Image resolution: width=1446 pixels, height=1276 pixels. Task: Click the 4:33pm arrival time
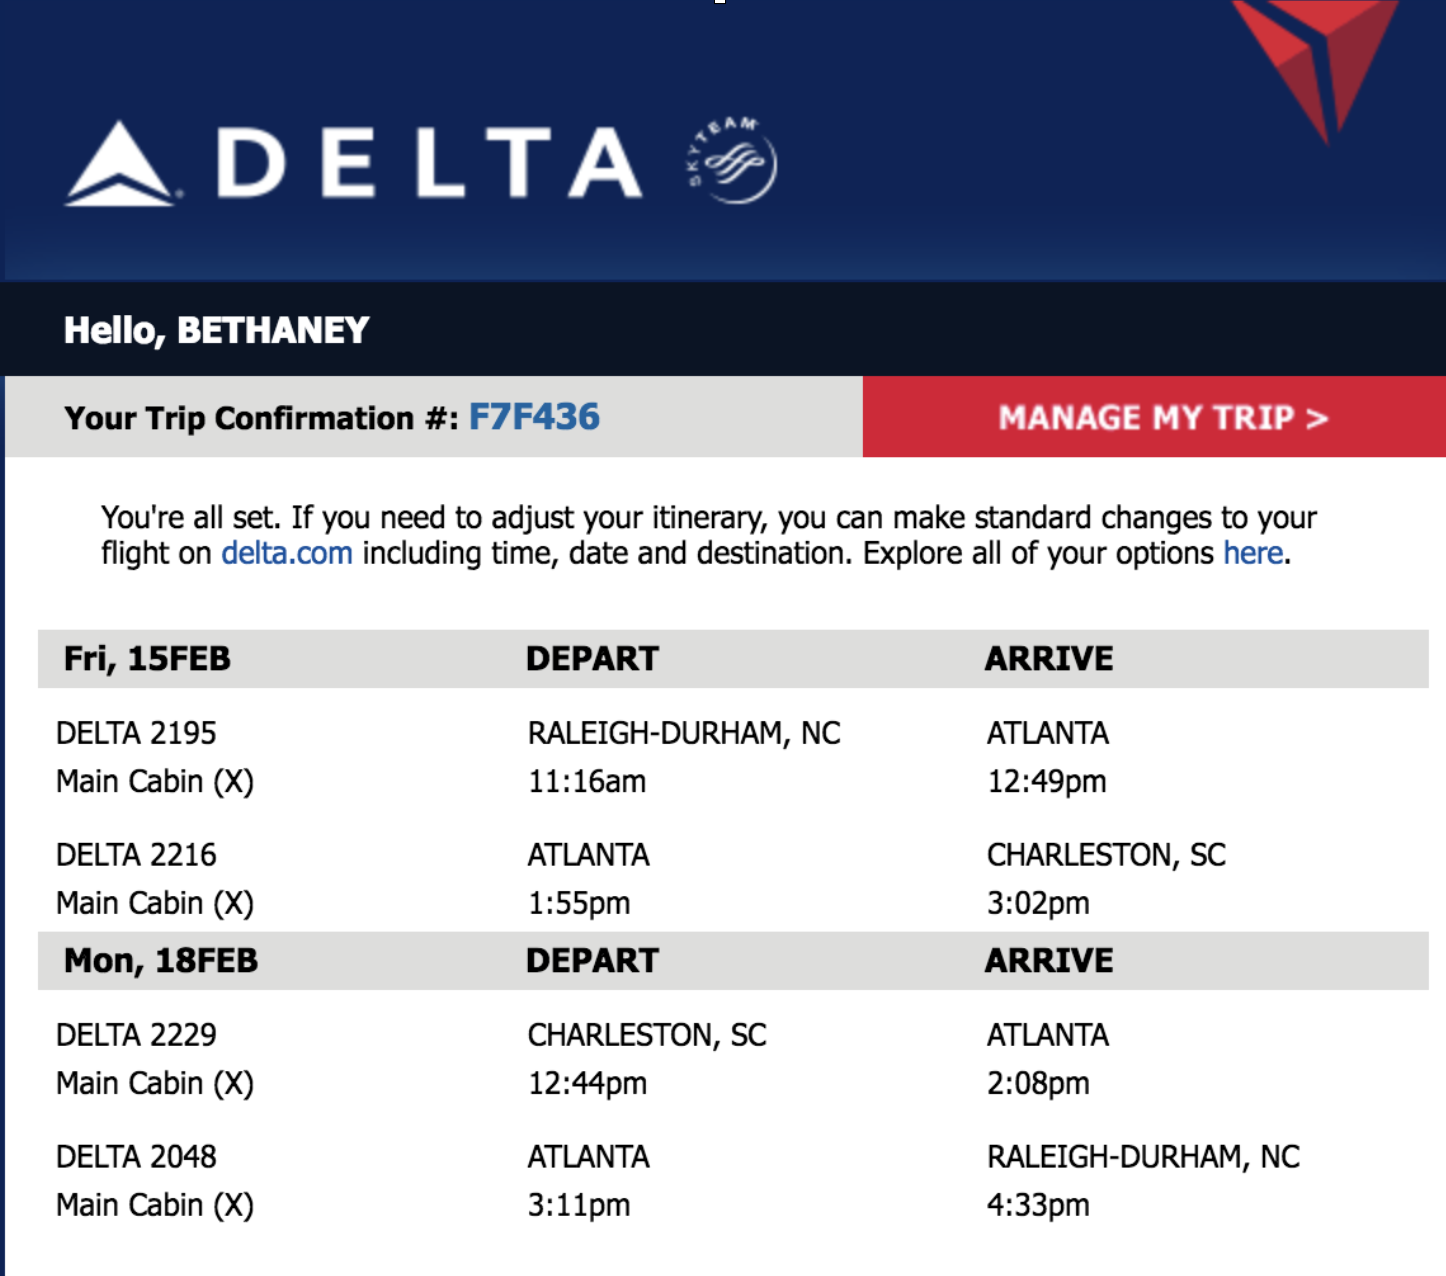point(1038,1205)
